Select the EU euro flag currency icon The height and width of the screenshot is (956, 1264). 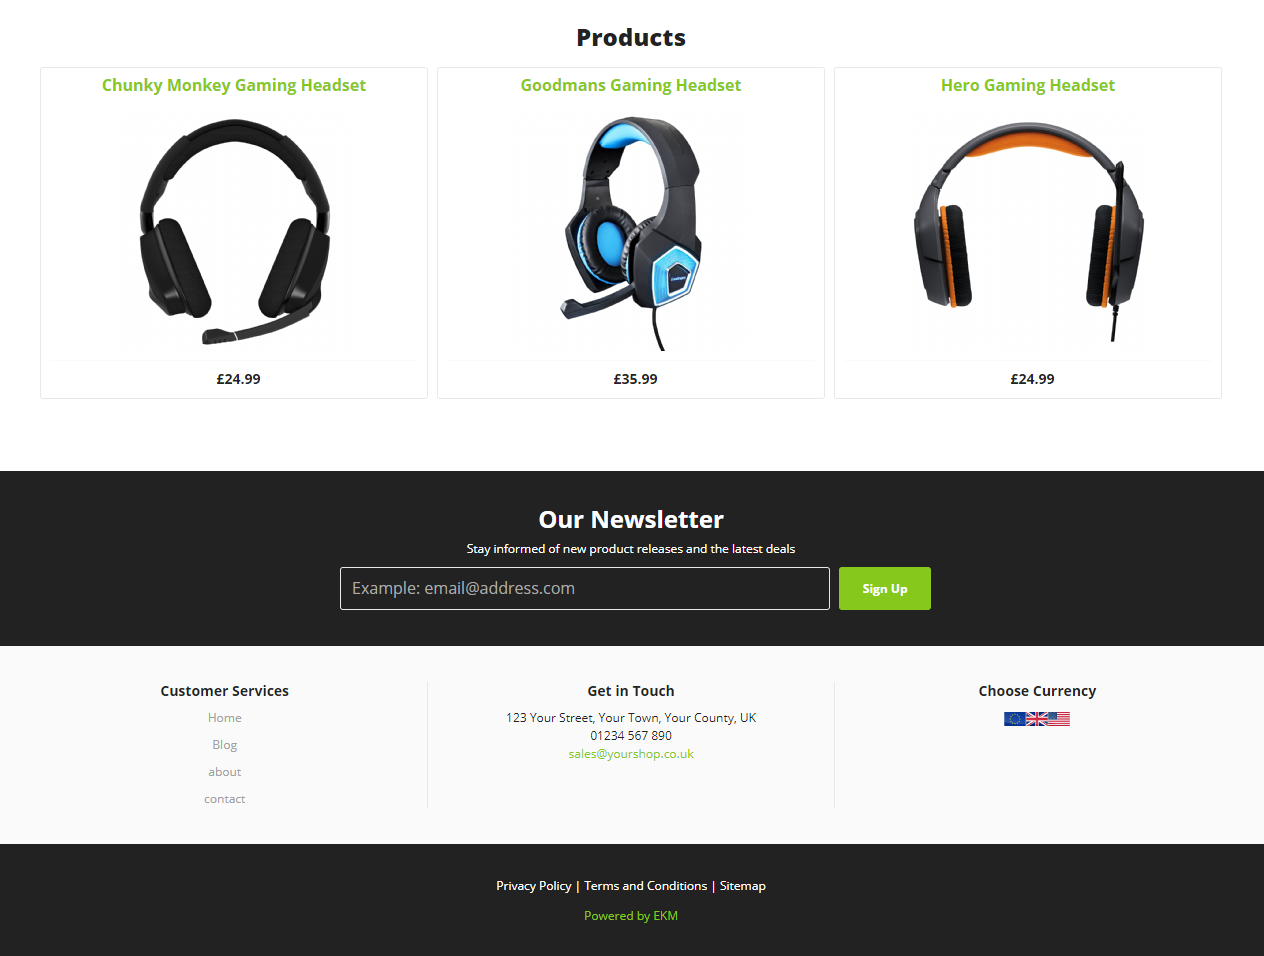click(x=1014, y=719)
